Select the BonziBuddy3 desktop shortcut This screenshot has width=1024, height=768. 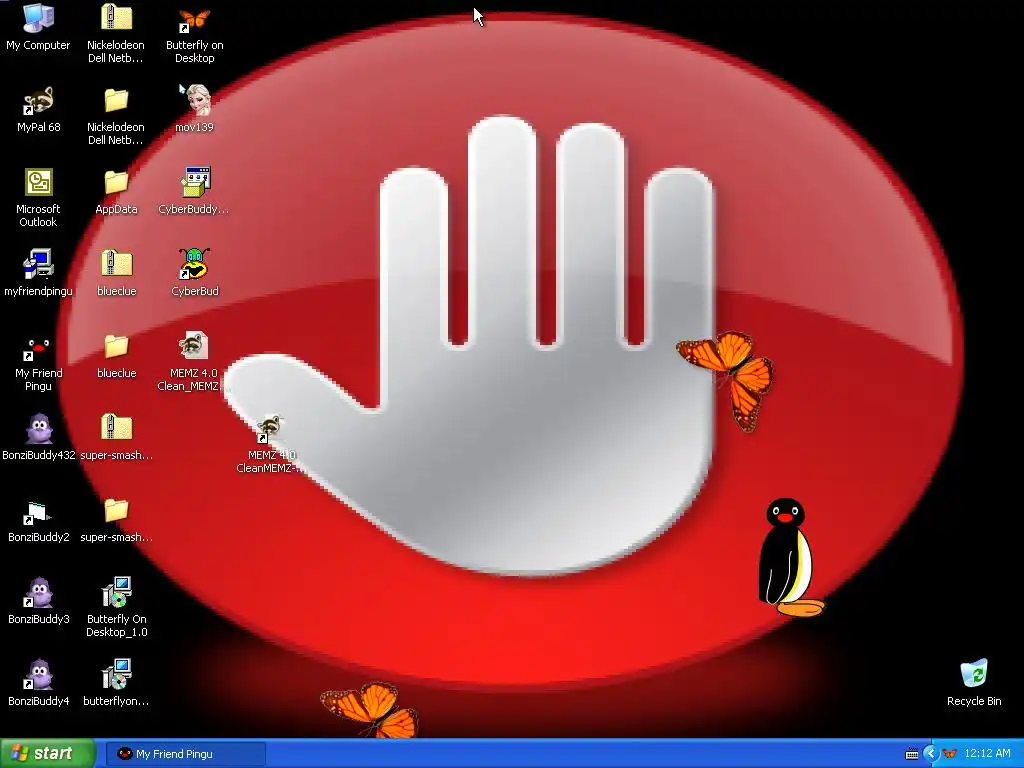click(x=39, y=601)
